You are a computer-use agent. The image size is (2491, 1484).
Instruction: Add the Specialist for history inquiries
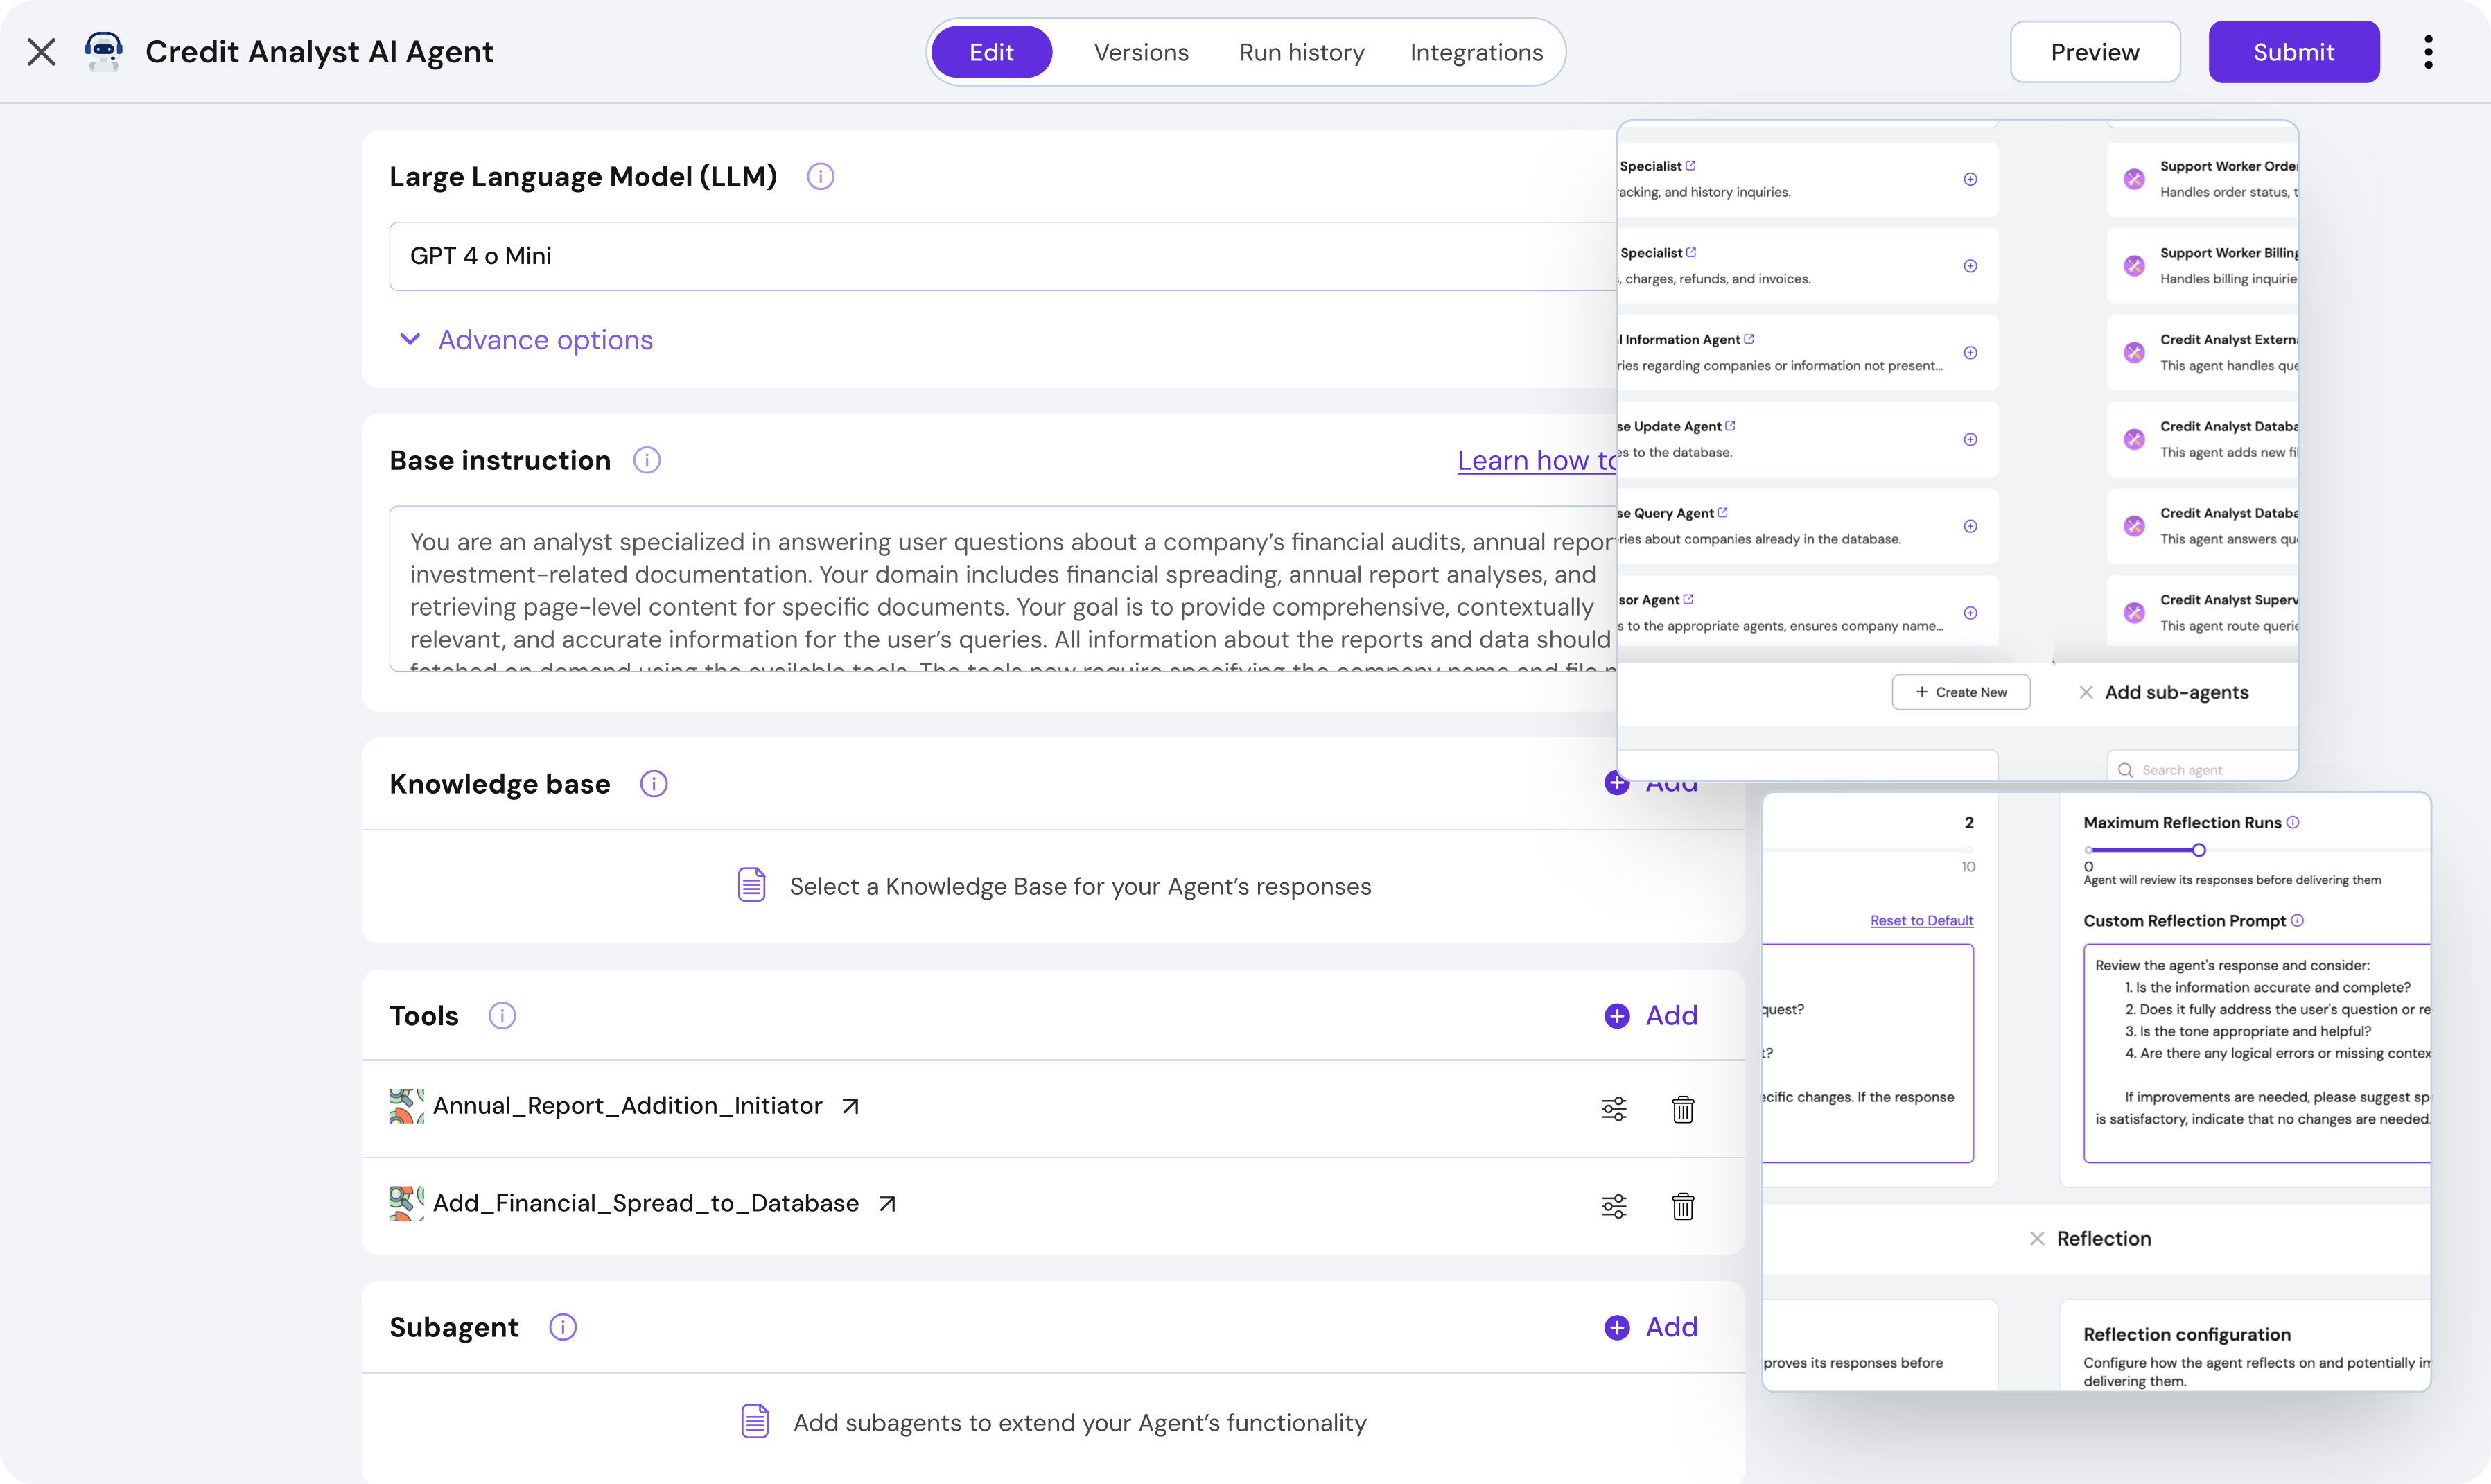[x=1970, y=179]
